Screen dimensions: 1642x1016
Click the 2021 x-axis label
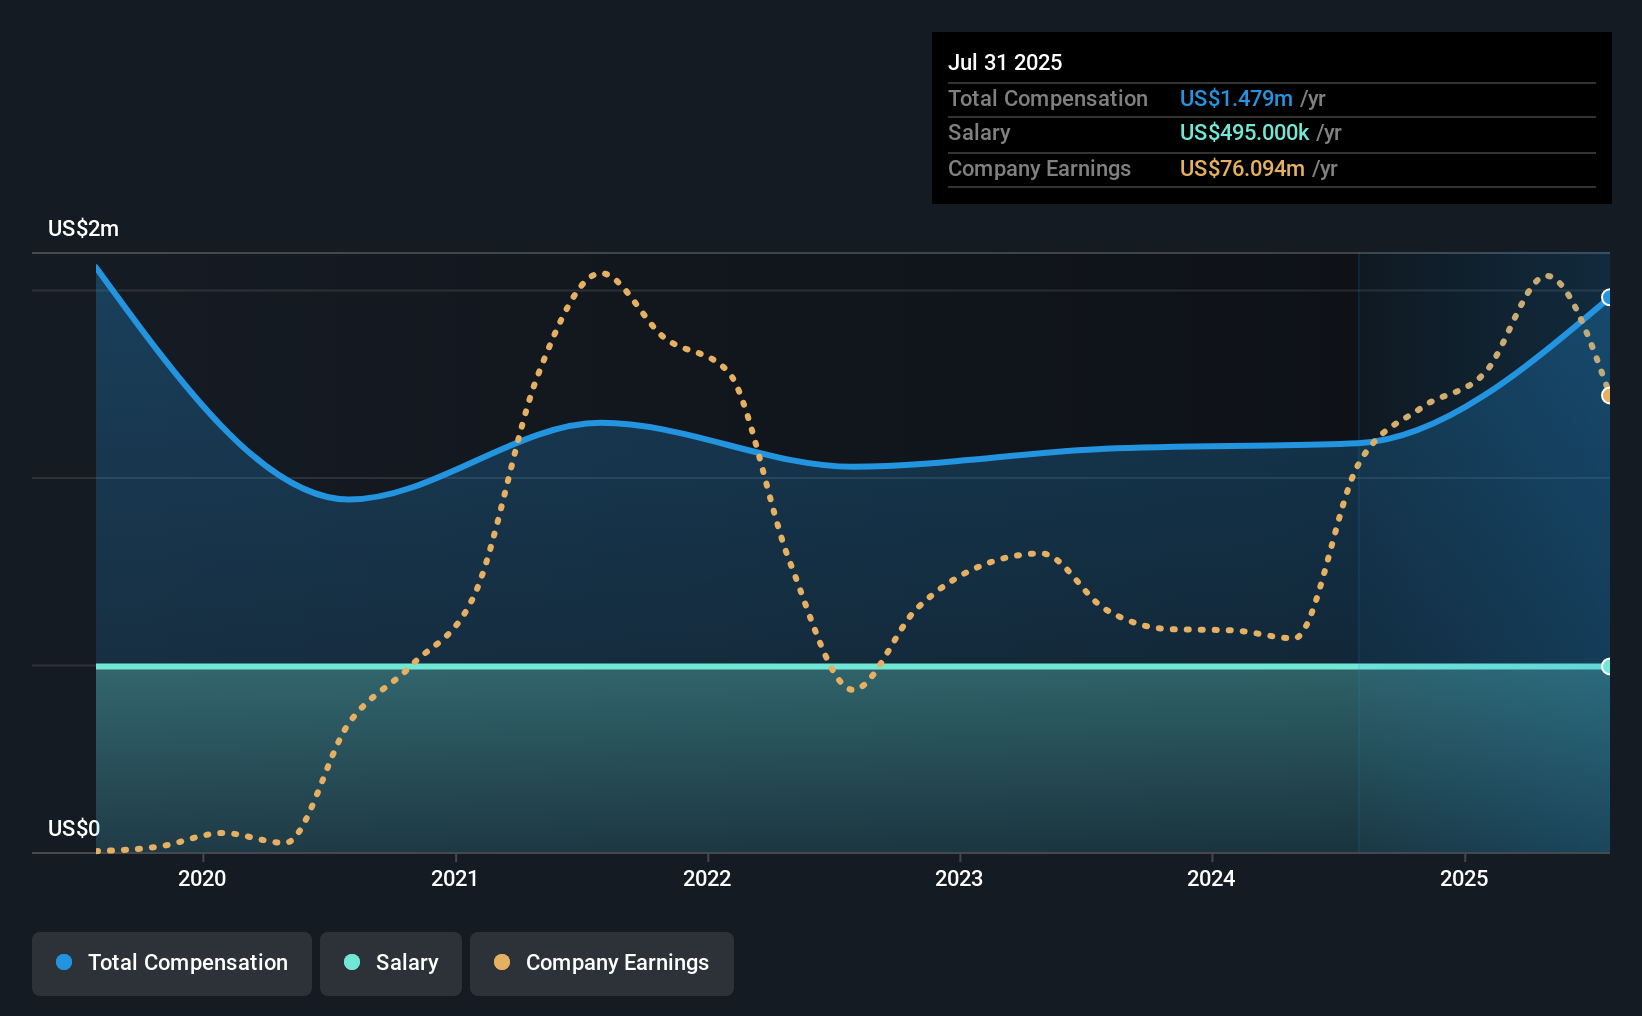[x=455, y=878]
